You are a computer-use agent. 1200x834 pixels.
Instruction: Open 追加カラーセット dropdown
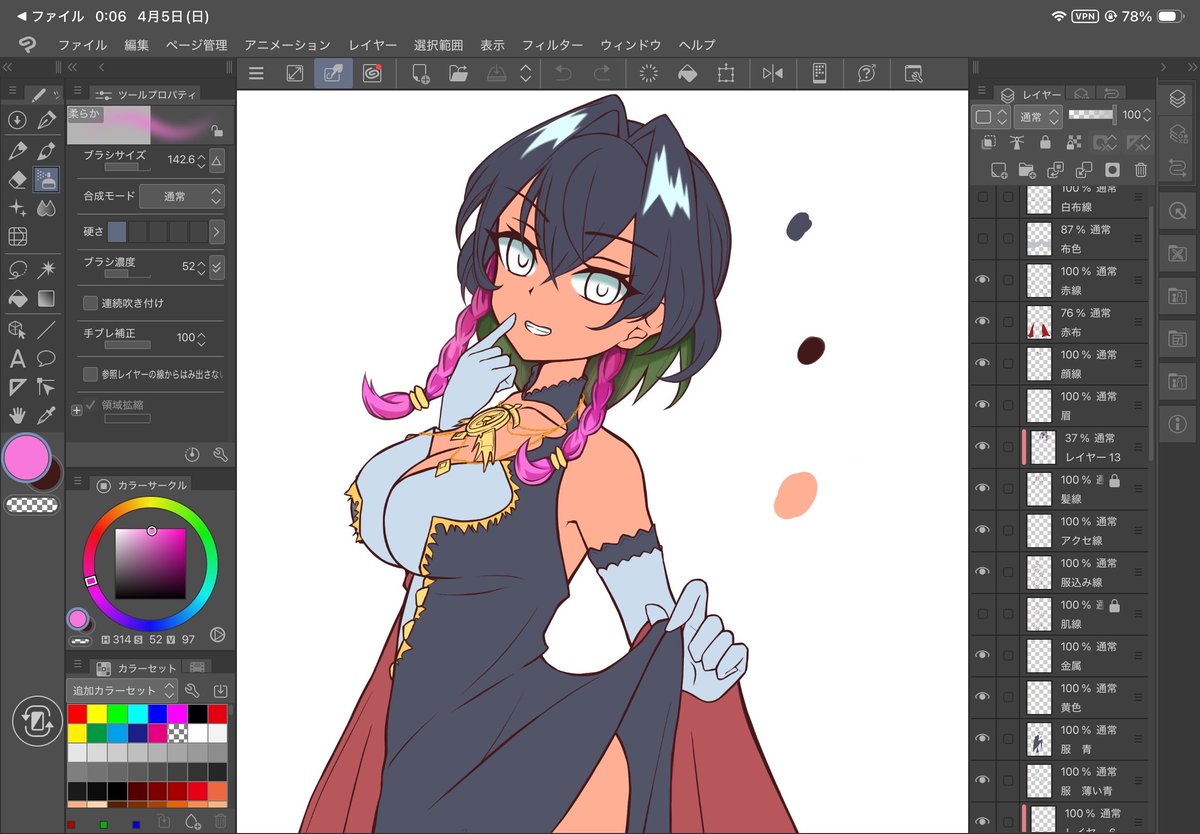pyautogui.click(x=123, y=691)
